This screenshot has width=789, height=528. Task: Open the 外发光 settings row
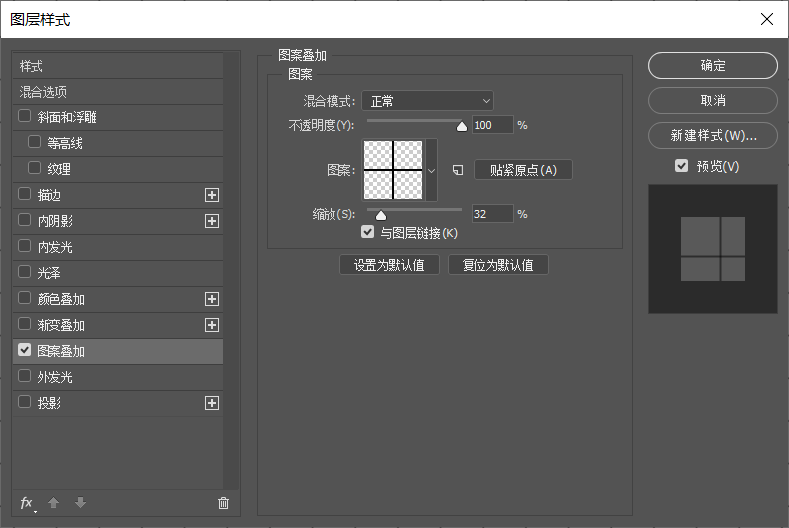point(118,377)
